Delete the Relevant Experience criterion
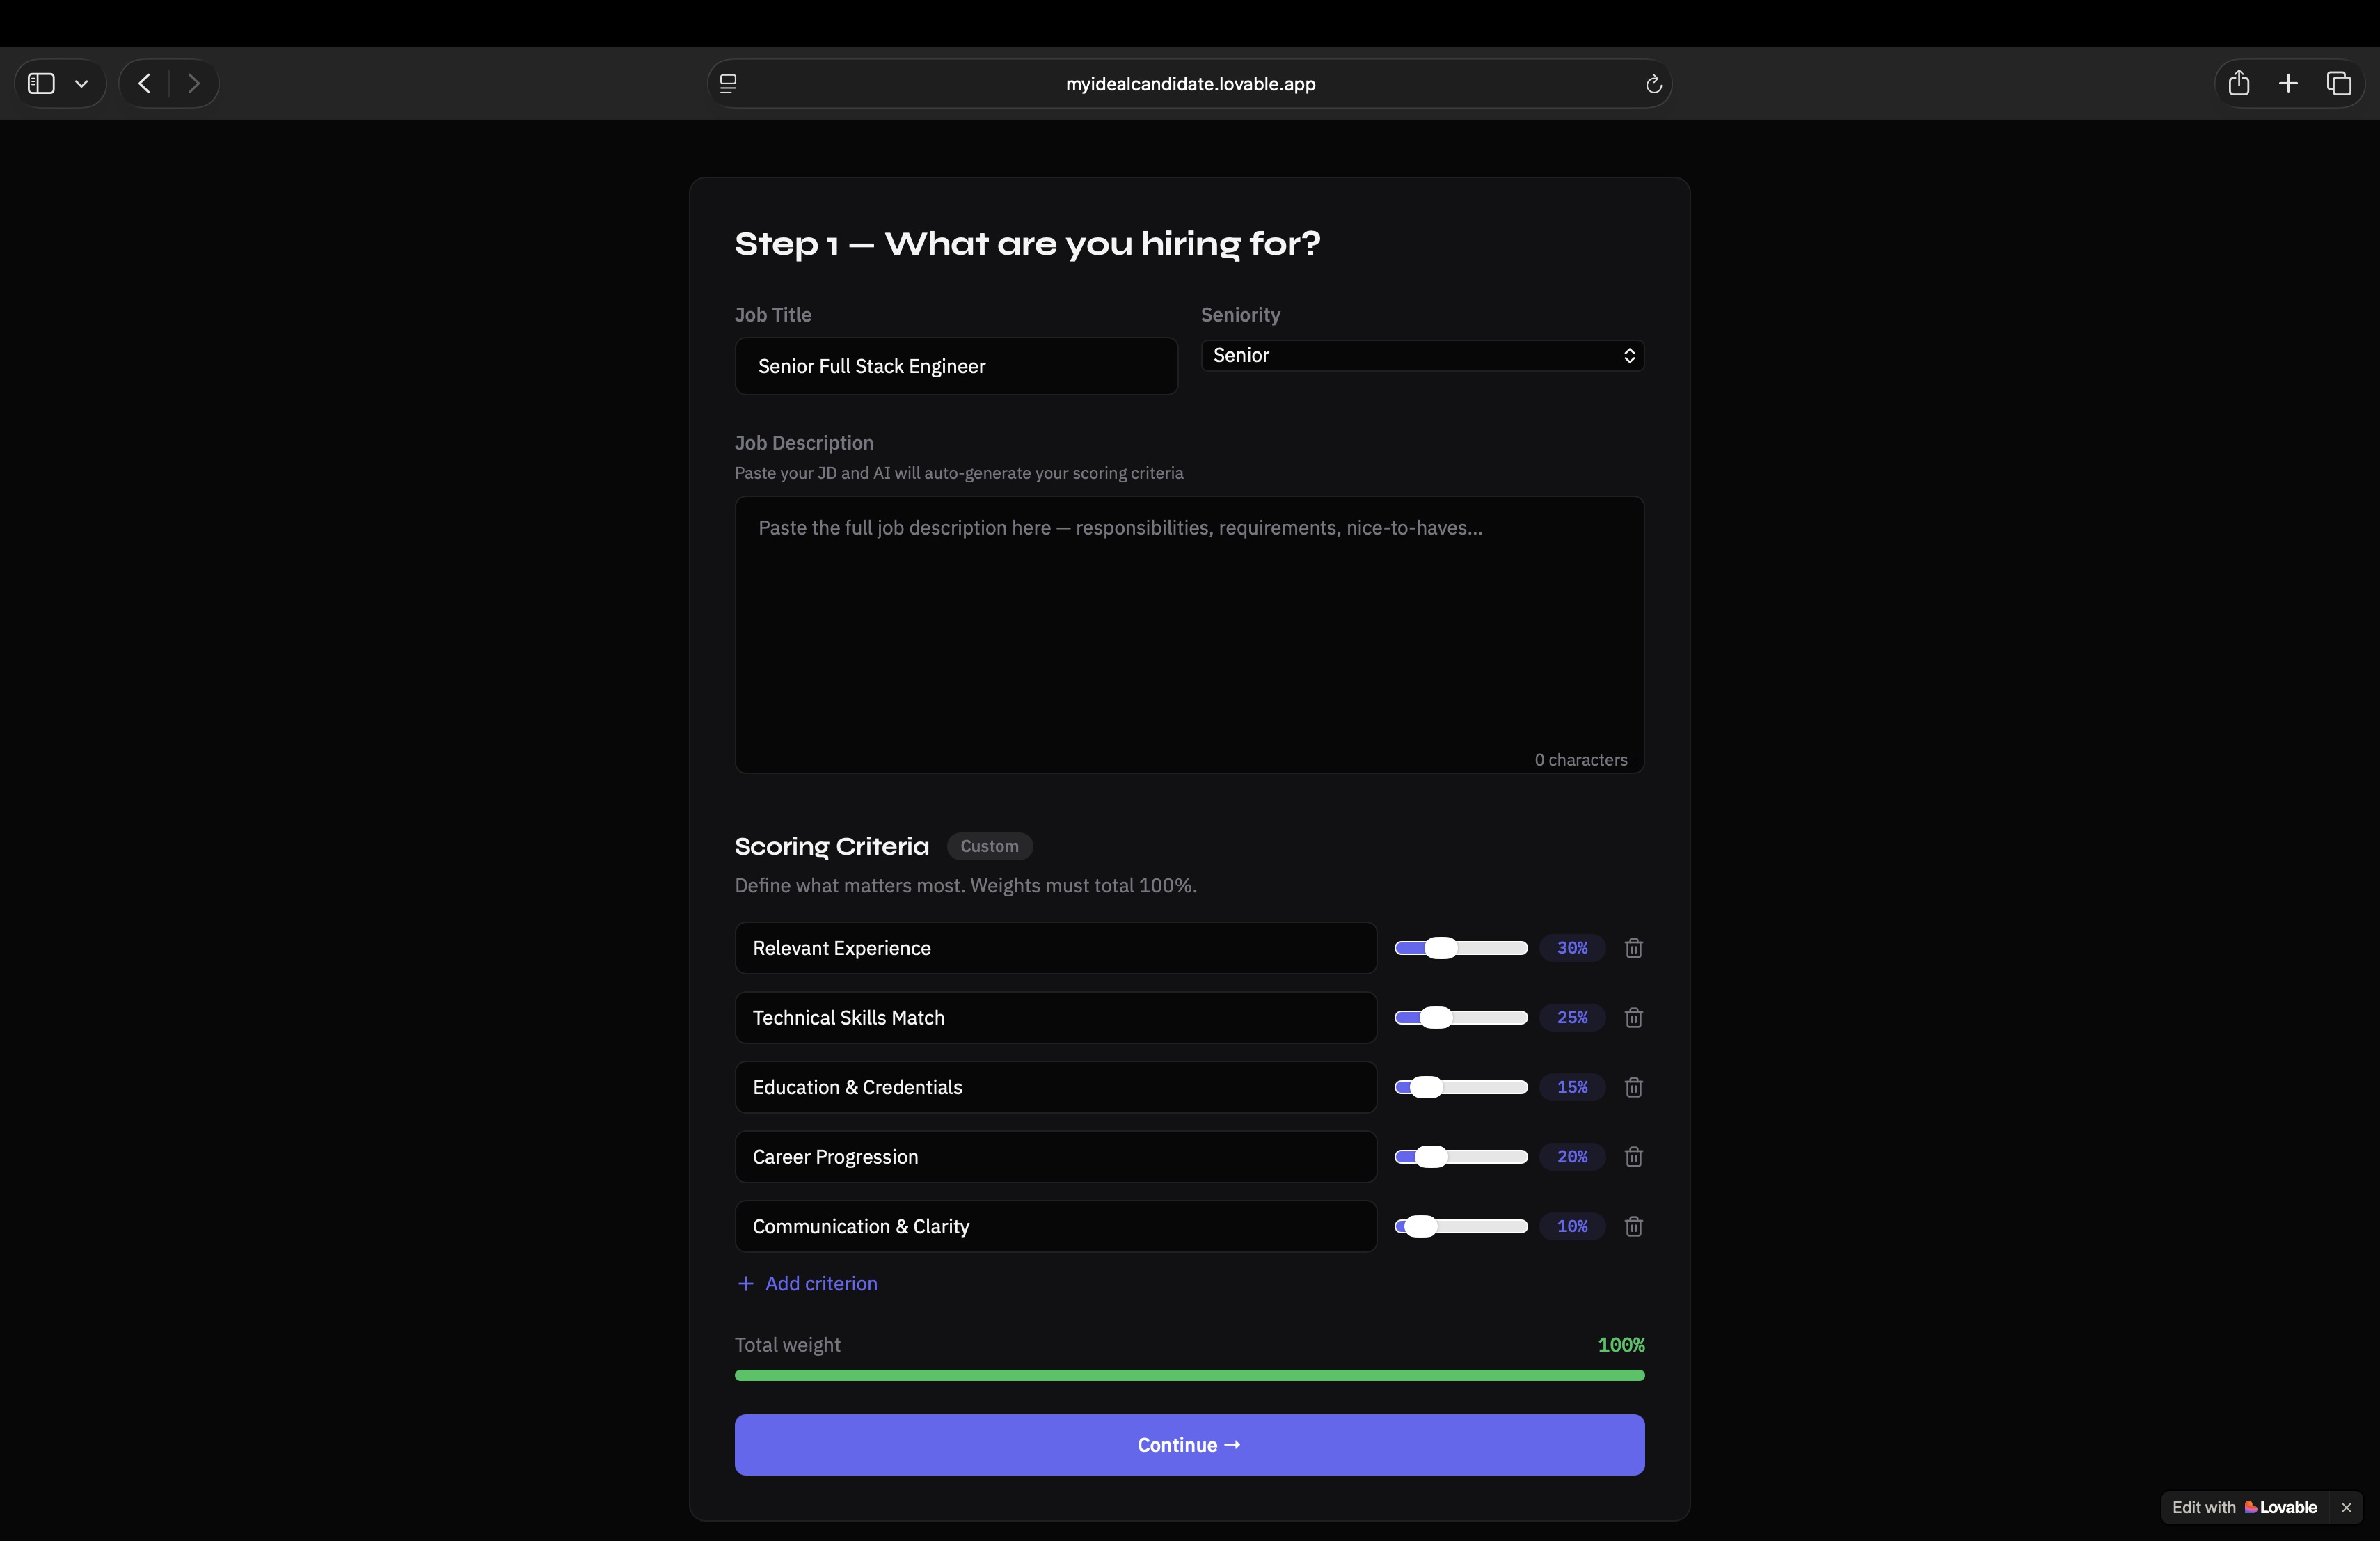 tap(1633, 948)
